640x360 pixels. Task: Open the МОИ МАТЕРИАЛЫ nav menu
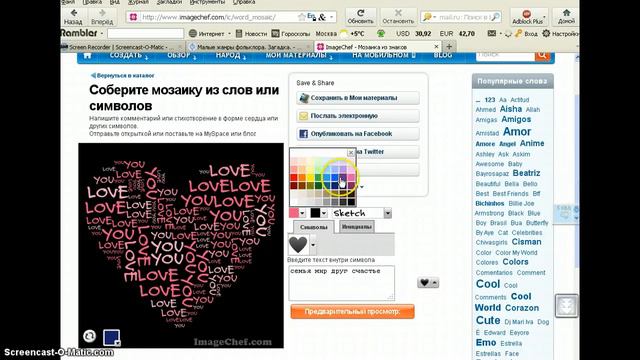[x=299, y=56]
